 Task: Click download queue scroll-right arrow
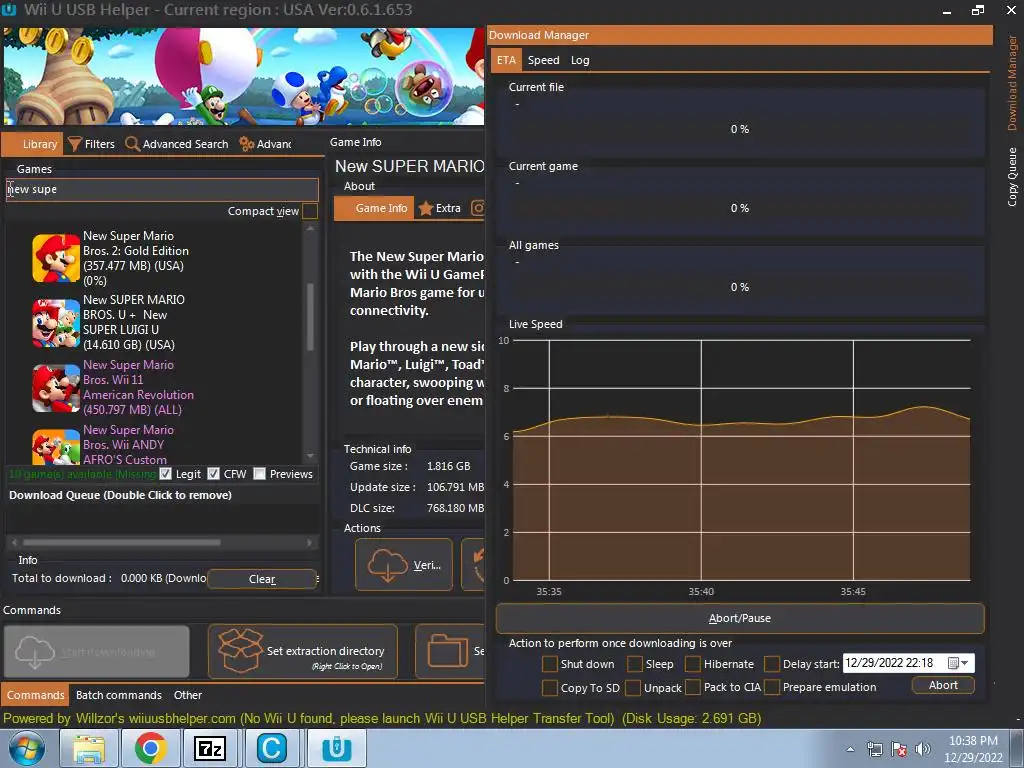point(310,542)
